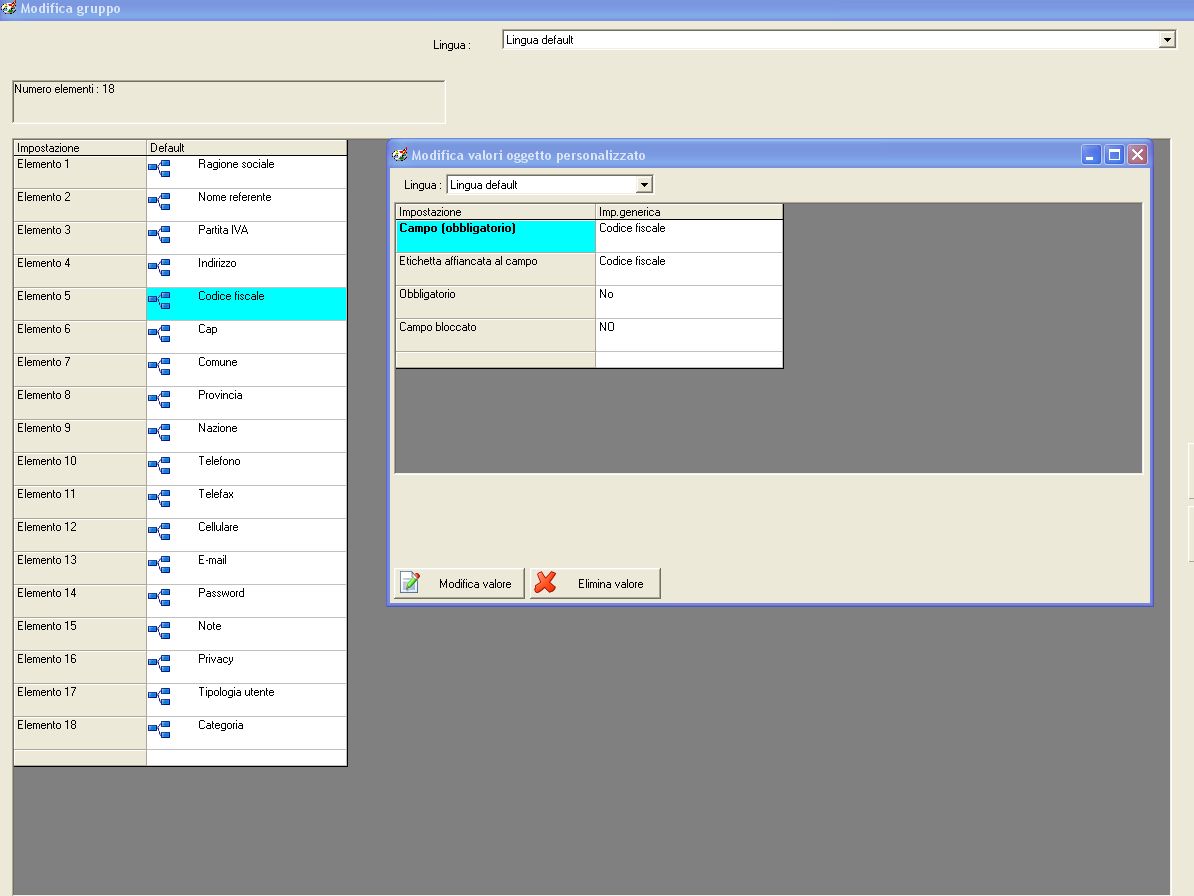
Task: Click the tree icon beside Cellulare
Action: click(159, 531)
